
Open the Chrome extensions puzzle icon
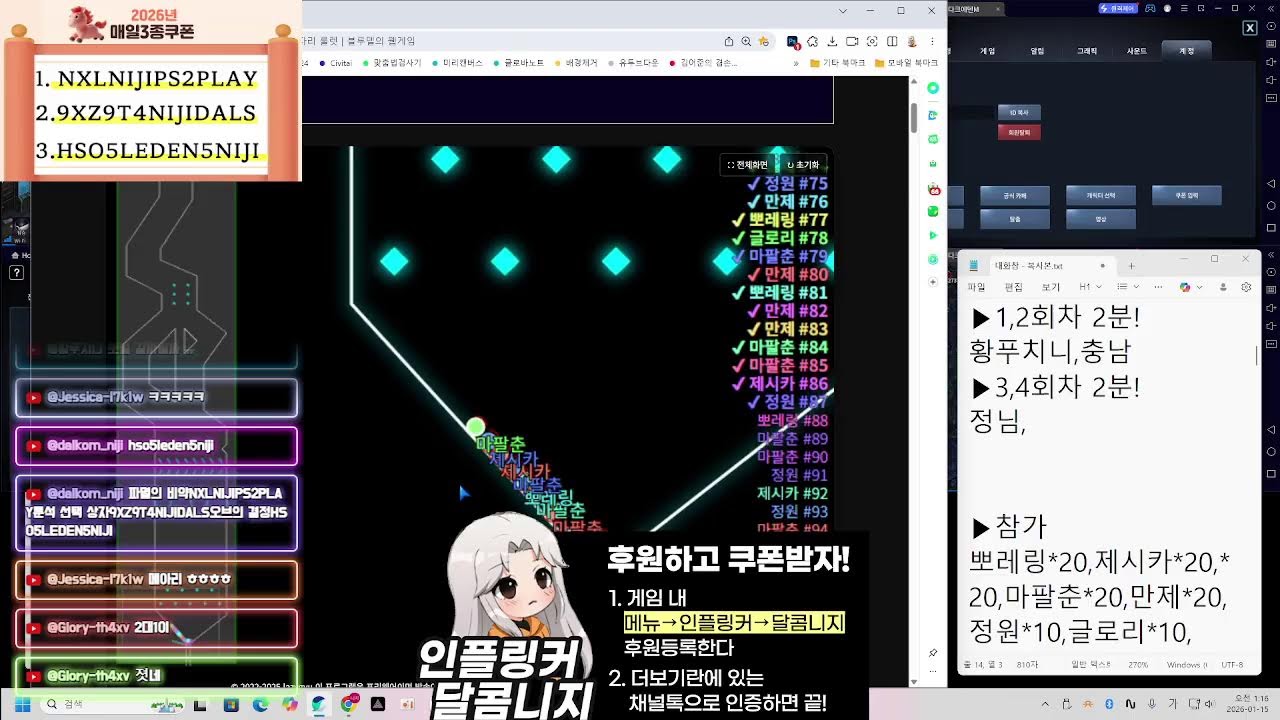[812, 41]
